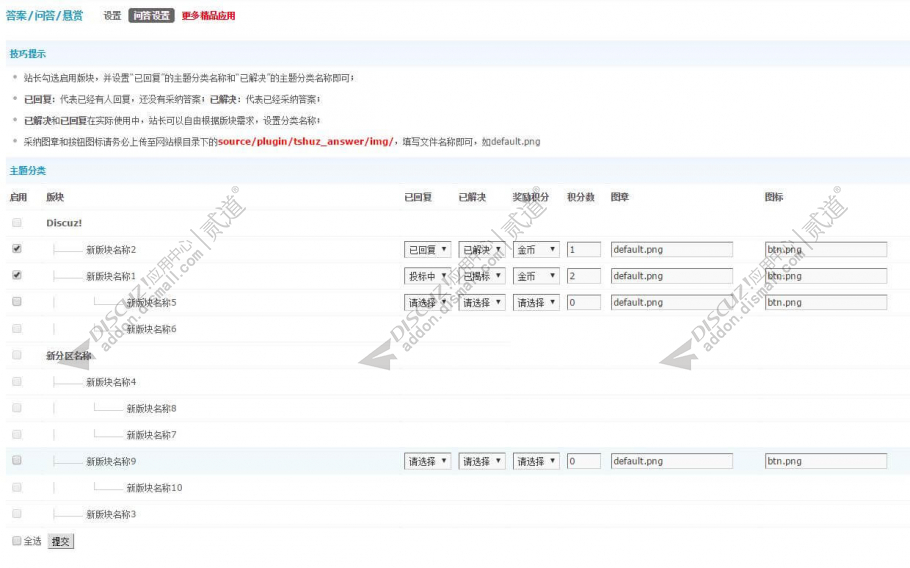Open the 已回复 dropdown for 新版块名称2

427,249
